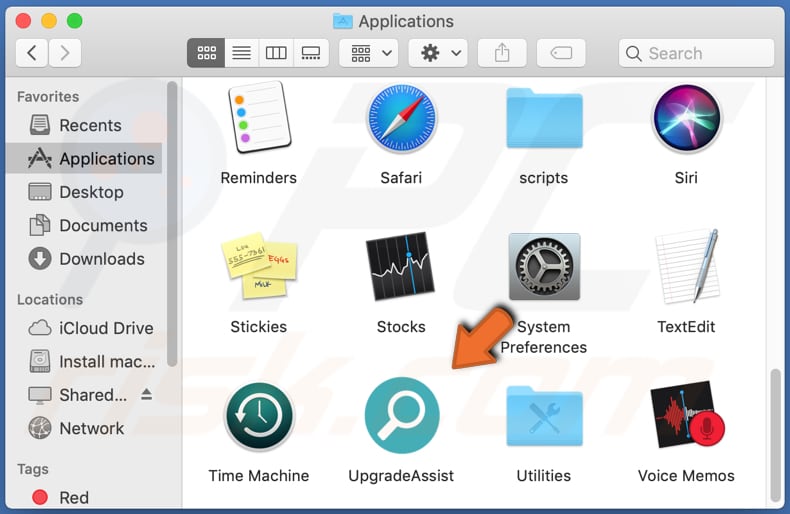Open the Stocks application
The image size is (790, 514).
[x=401, y=267]
